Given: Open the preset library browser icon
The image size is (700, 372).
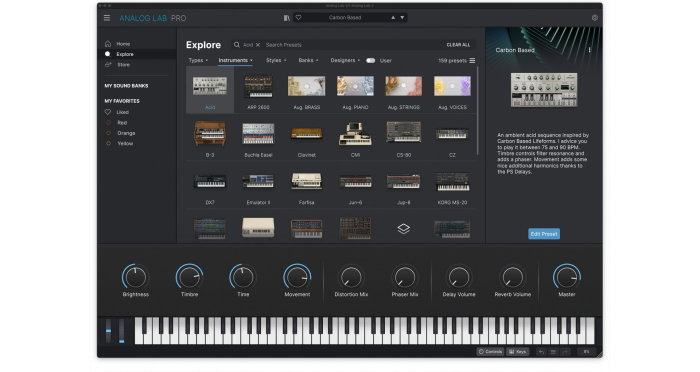Looking at the screenshot, I should [x=287, y=18].
